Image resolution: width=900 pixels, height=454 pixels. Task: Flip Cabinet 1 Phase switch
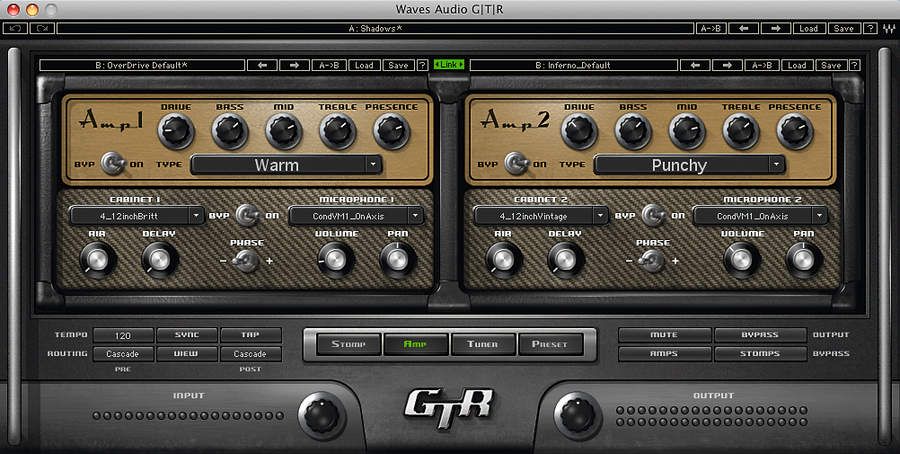click(x=247, y=261)
